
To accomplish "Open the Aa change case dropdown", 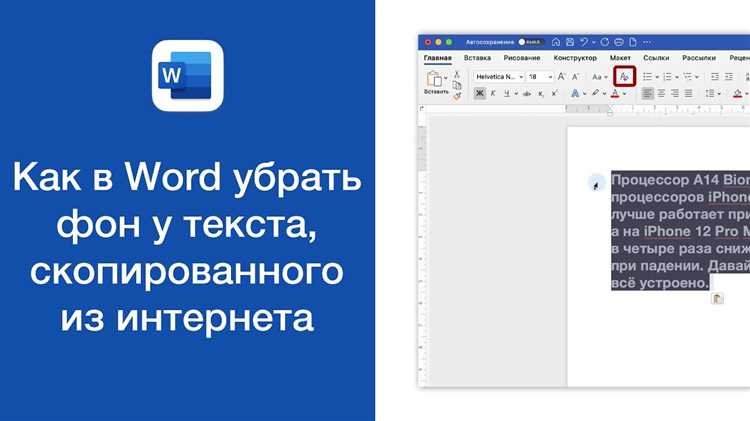I will tap(599, 77).
